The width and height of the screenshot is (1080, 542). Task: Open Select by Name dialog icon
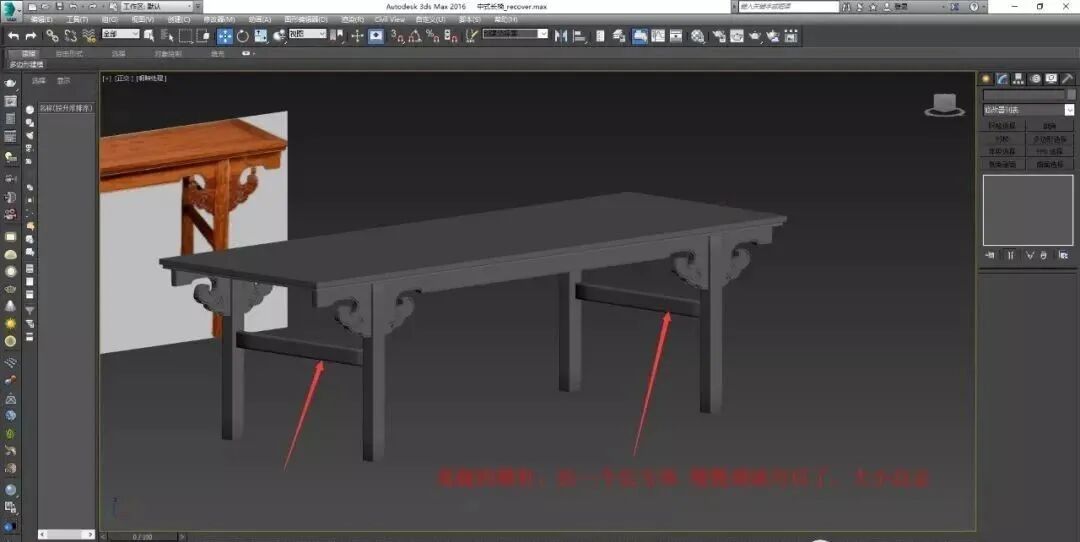point(167,36)
